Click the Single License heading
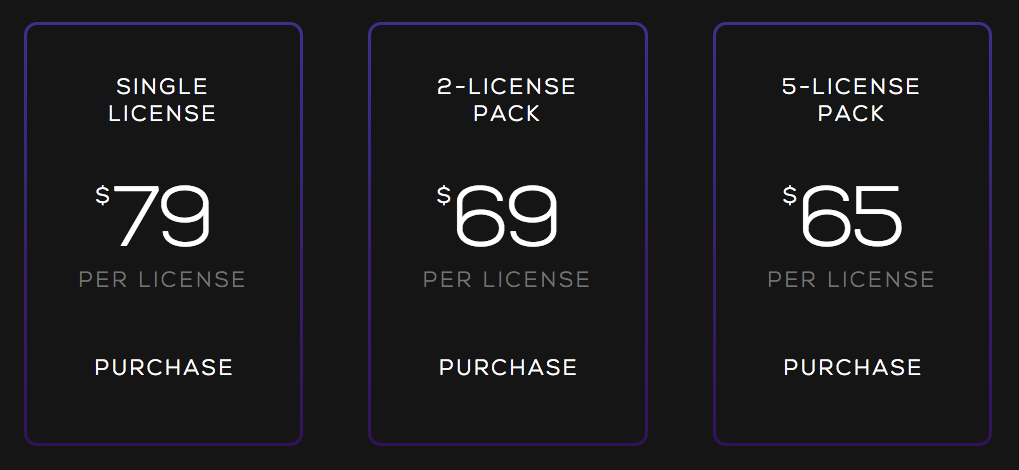 162,100
